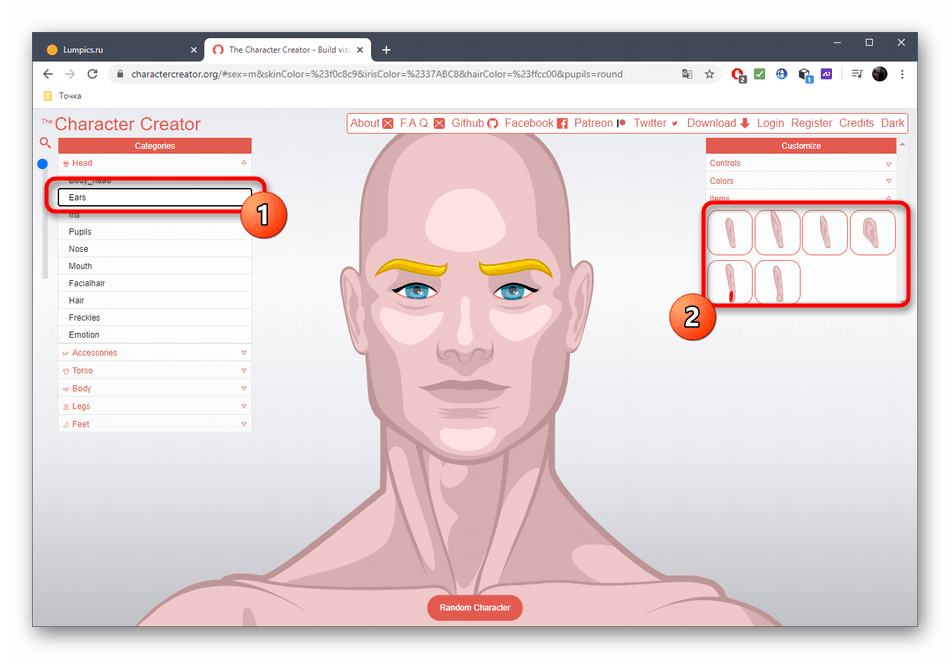Click the Github link with octocat icon
This screenshot has height=659, width=950.
tap(474, 123)
